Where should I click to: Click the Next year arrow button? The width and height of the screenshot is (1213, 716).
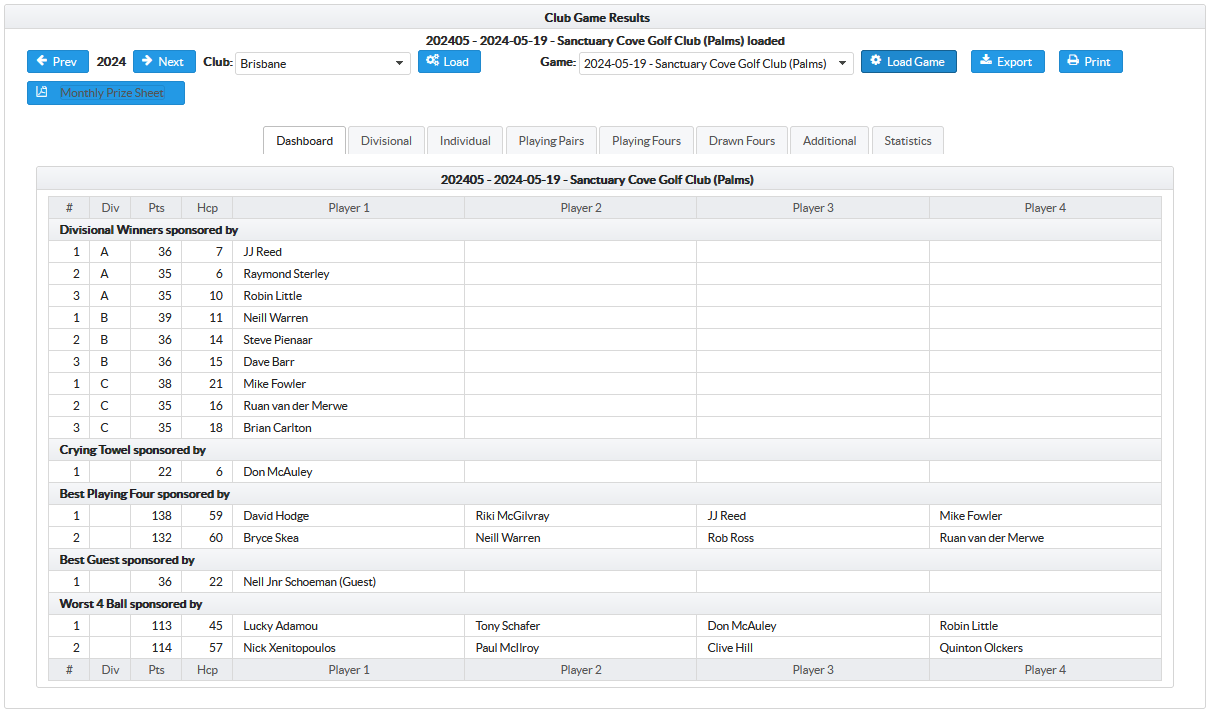pos(164,62)
